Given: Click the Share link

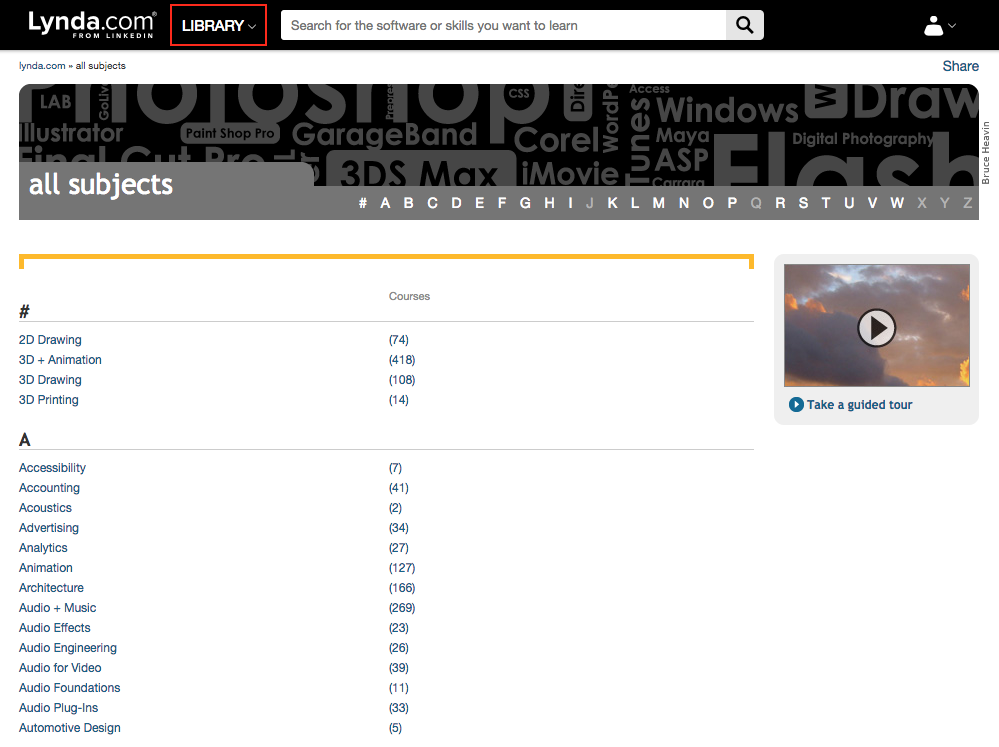Looking at the screenshot, I should (960, 66).
